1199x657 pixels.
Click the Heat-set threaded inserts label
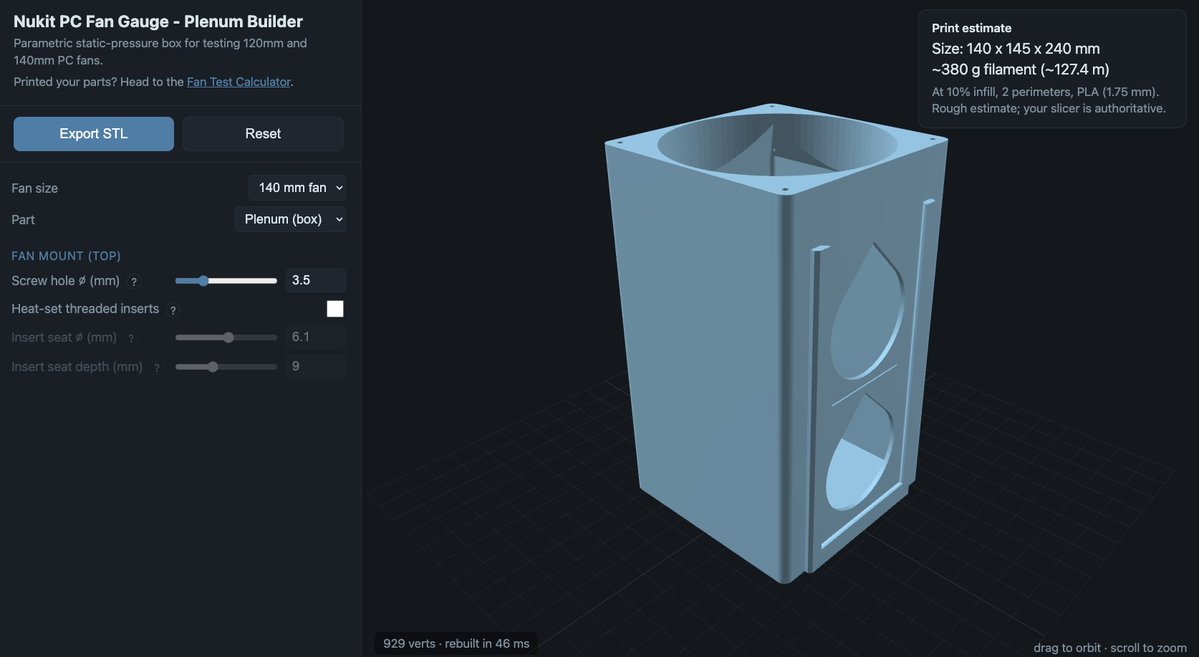tap(85, 309)
